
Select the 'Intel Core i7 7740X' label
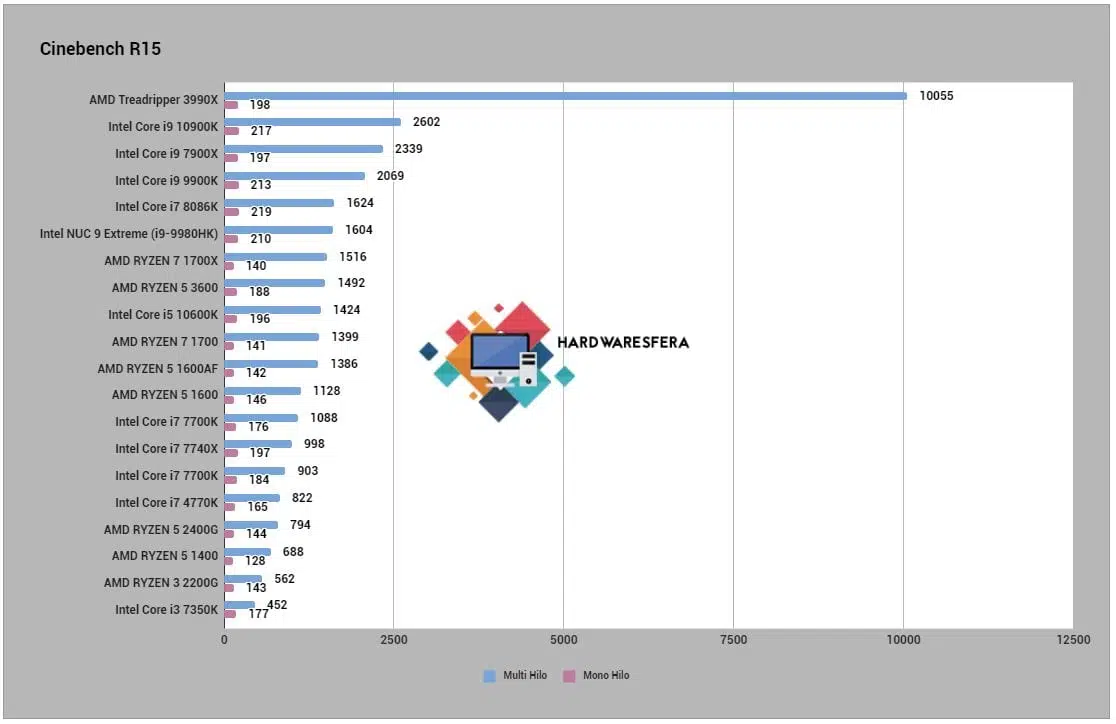click(x=167, y=448)
